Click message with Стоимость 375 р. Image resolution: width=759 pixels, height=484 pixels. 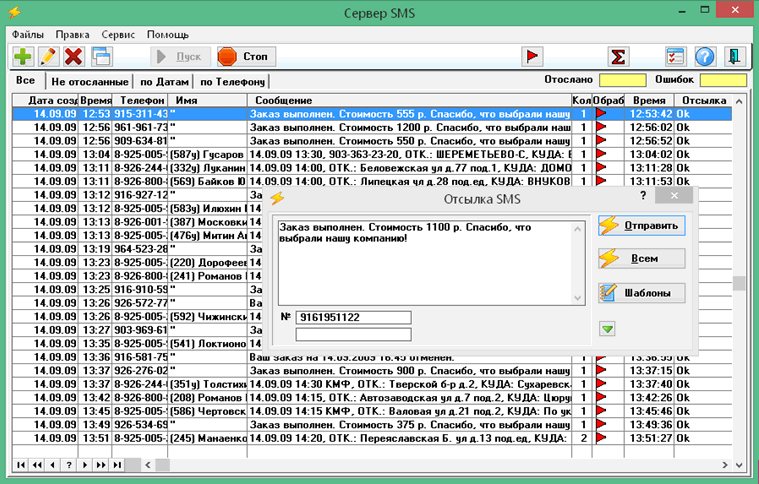pos(410,424)
